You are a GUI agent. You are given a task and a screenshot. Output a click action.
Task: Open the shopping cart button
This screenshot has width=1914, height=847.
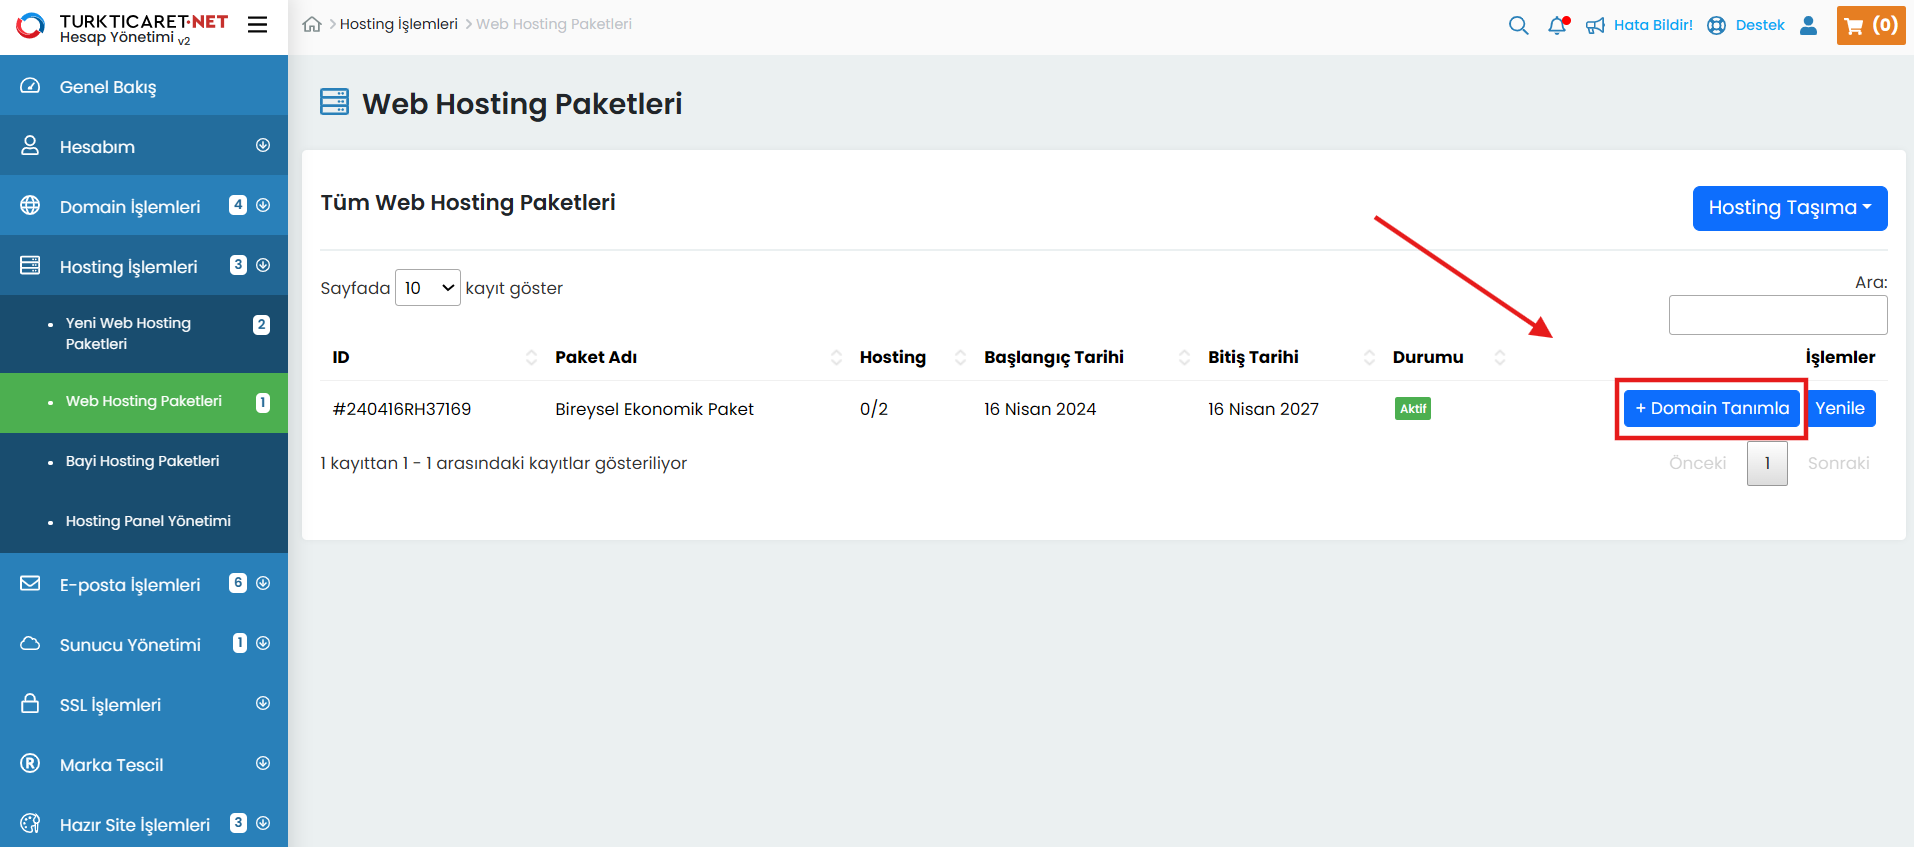1870,26
